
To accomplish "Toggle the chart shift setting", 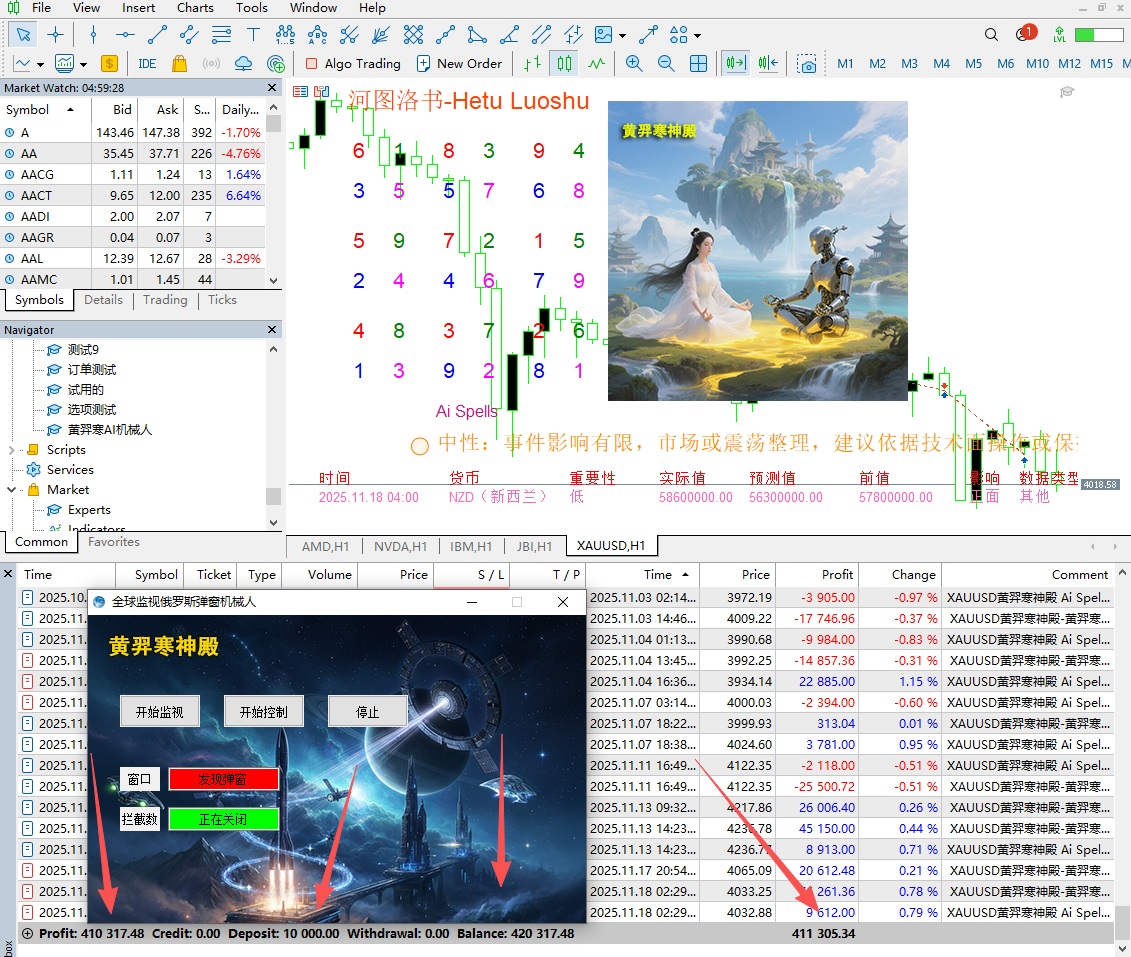I will pos(768,63).
